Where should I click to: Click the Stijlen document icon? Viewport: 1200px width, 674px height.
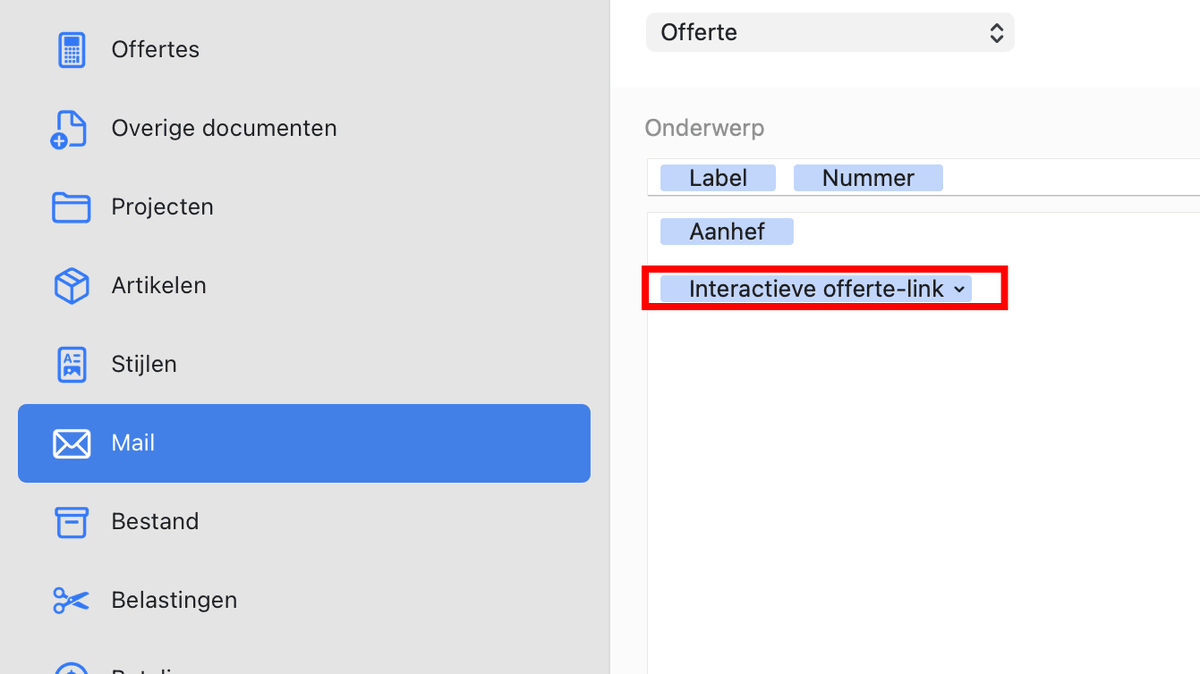[x=71, y=364]
